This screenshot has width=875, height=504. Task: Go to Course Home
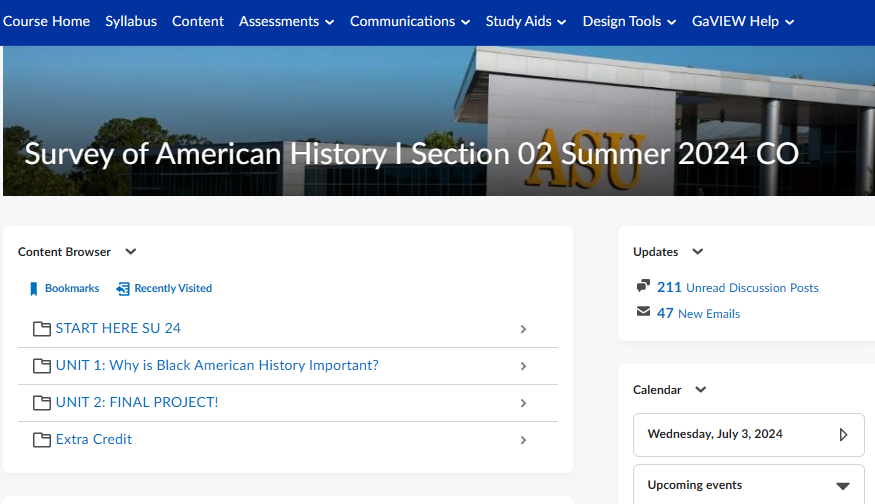coord(46,21)
